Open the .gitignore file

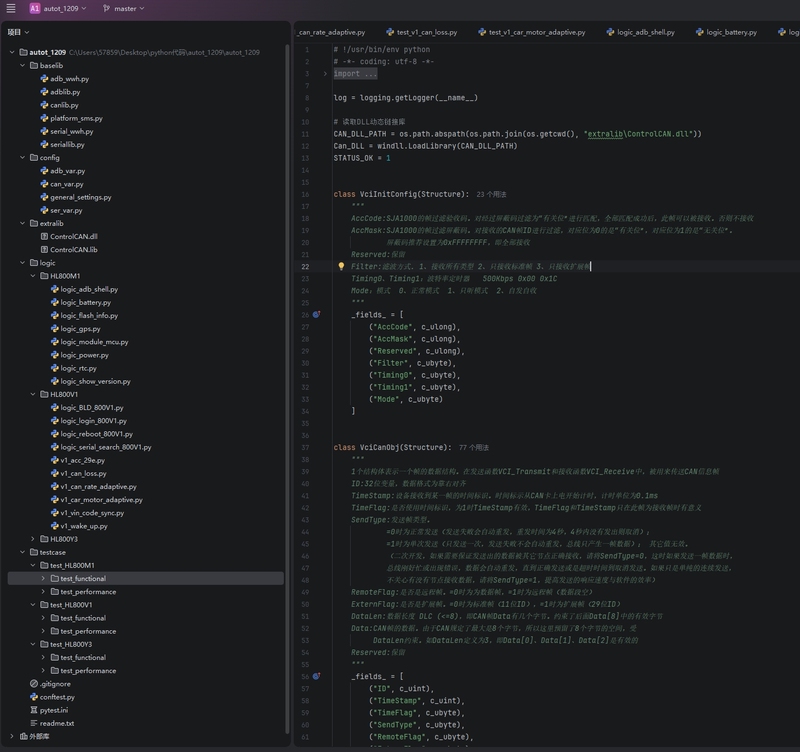[55, 683]
